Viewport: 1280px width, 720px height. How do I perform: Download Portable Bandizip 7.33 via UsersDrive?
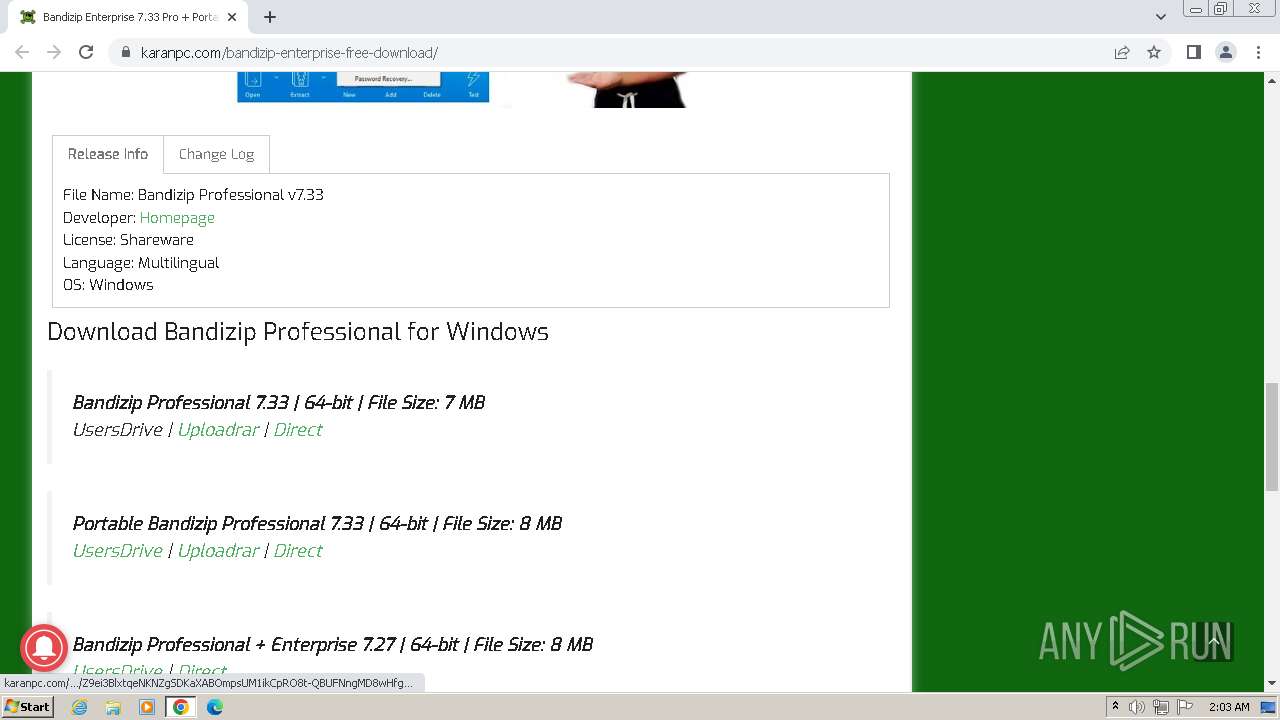pyautogui.click(x=117, y=551)
